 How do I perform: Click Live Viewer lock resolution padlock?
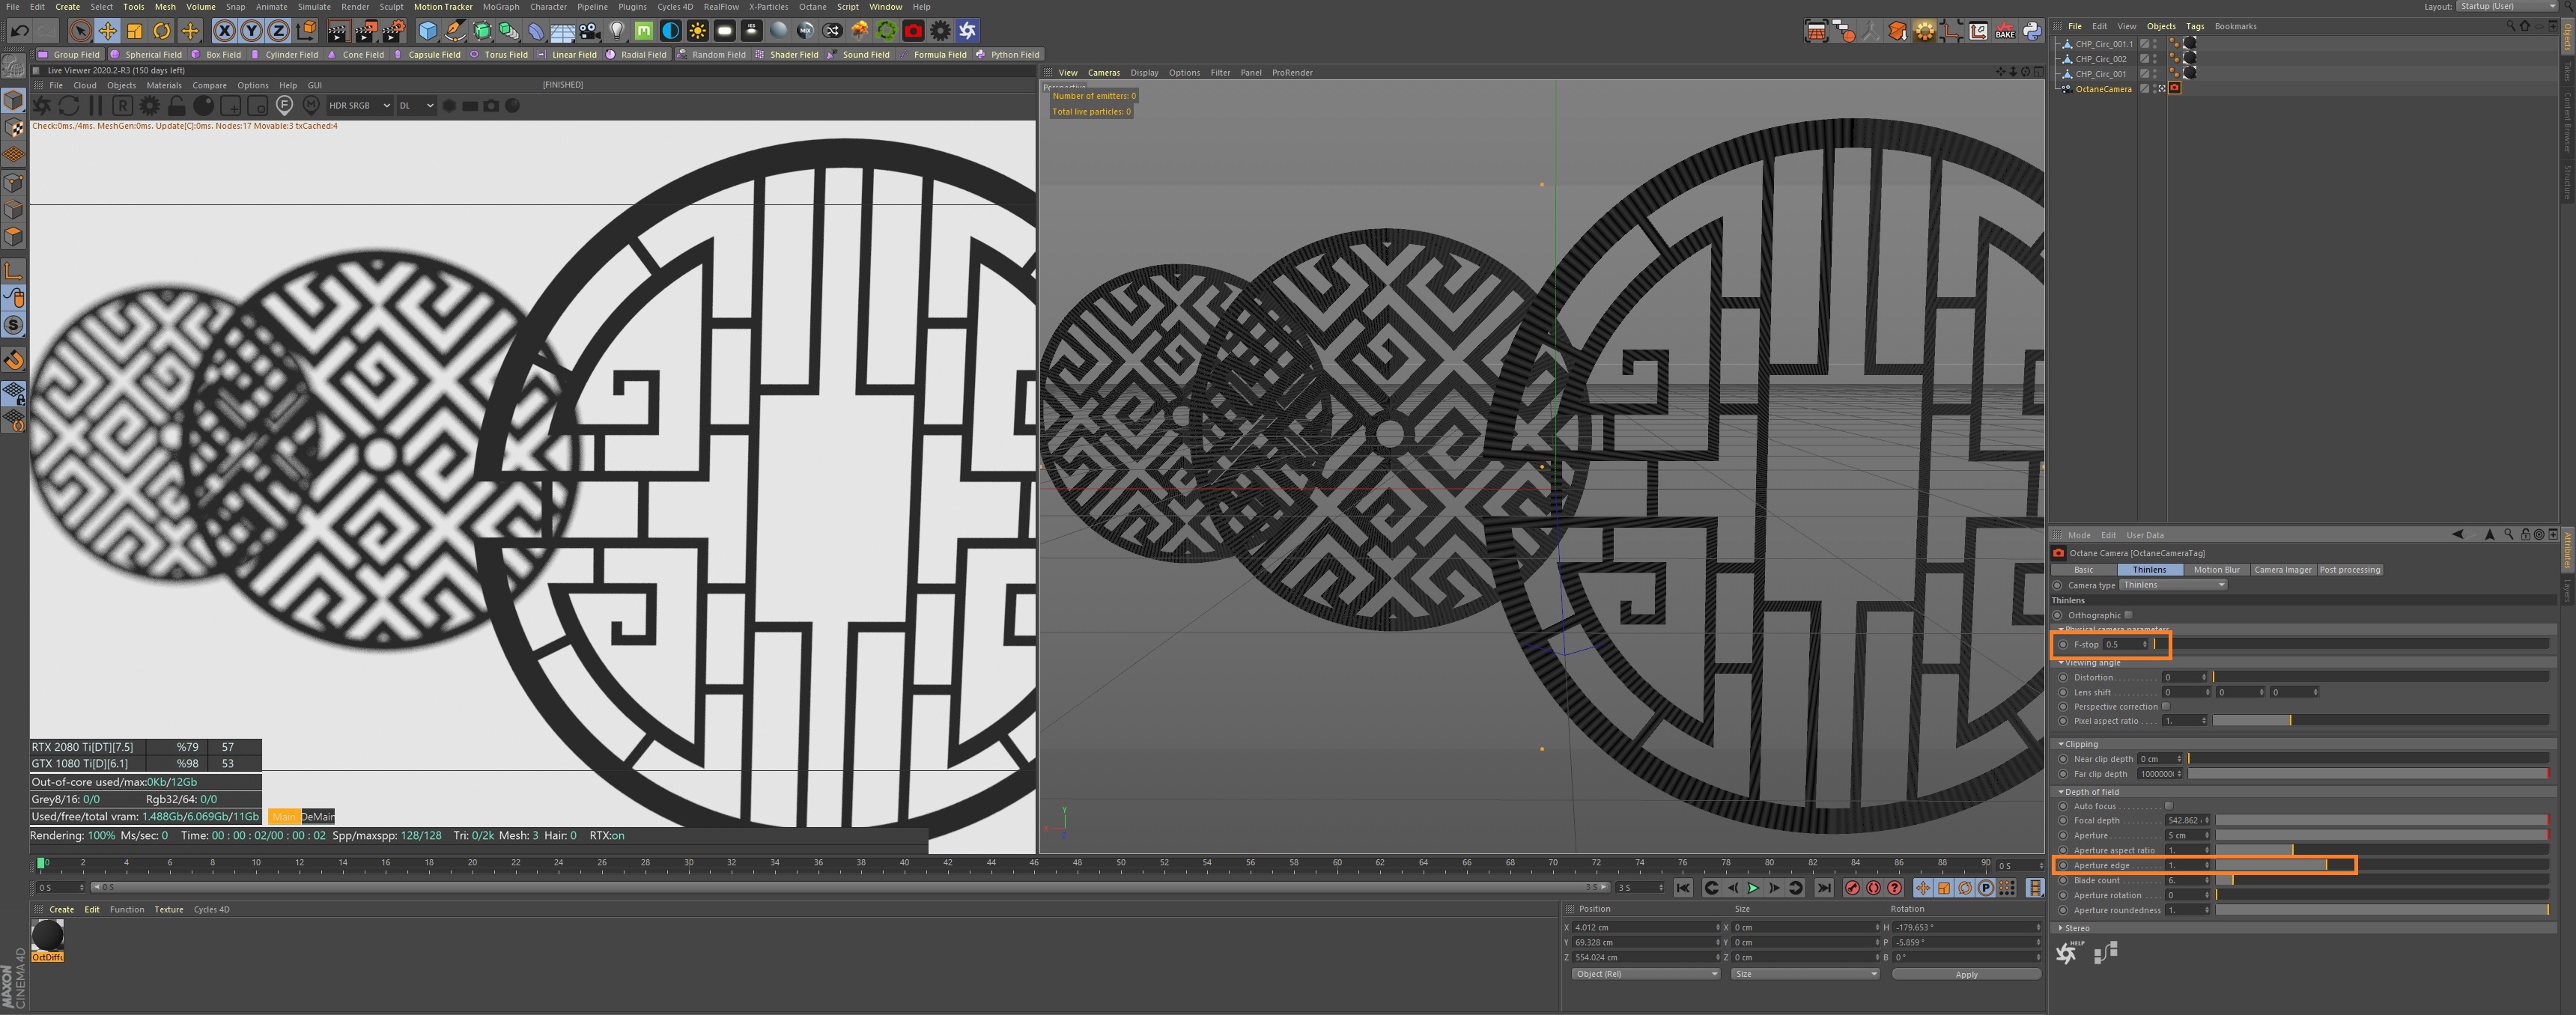pos(176,105)
